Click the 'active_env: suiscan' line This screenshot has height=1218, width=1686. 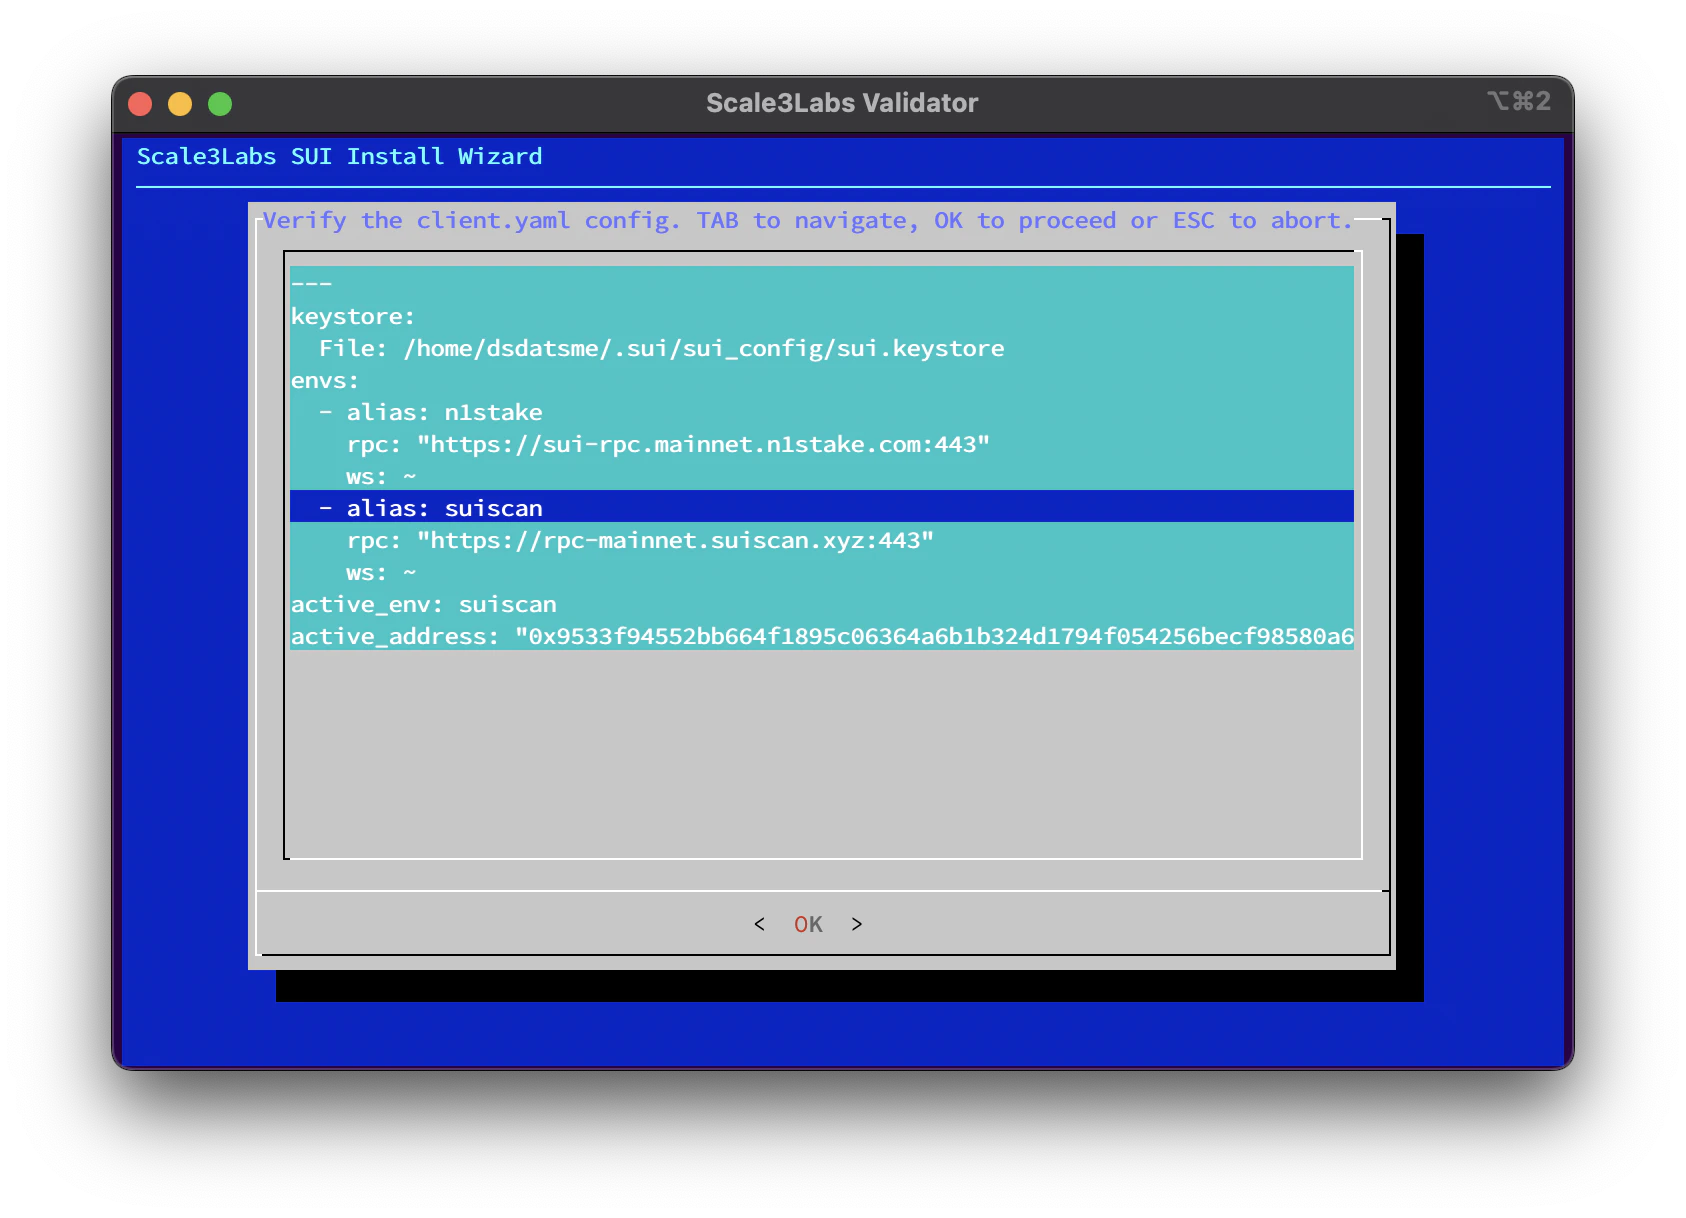[822, 602]
